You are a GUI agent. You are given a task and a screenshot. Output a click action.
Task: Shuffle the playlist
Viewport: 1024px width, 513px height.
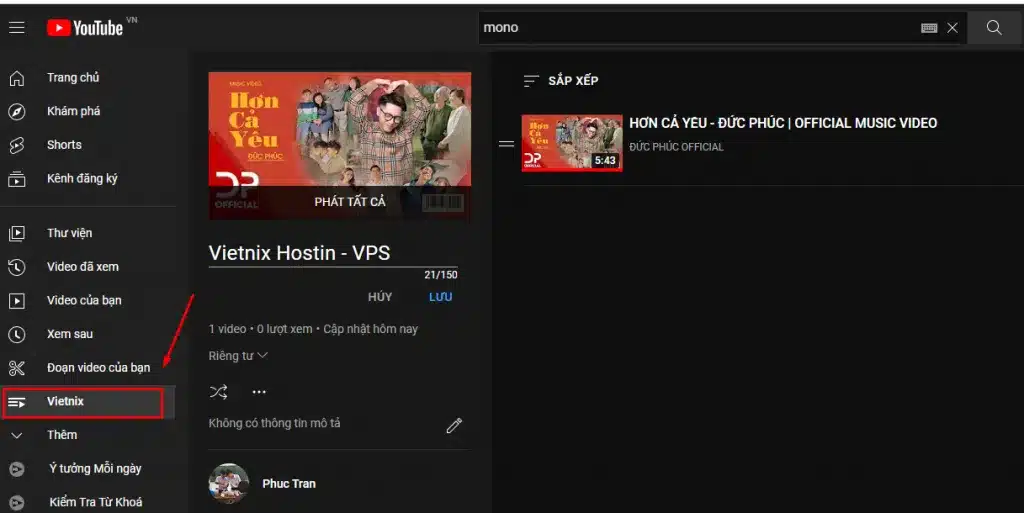pyautogui.click(x=219, y=392)
